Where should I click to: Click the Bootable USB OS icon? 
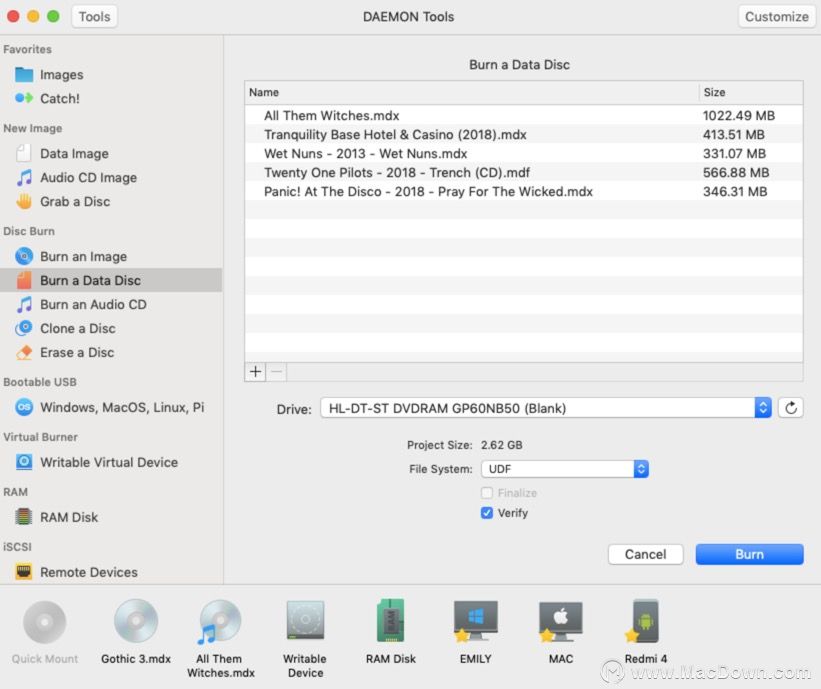pyautogui.click(x=24, y=407)
